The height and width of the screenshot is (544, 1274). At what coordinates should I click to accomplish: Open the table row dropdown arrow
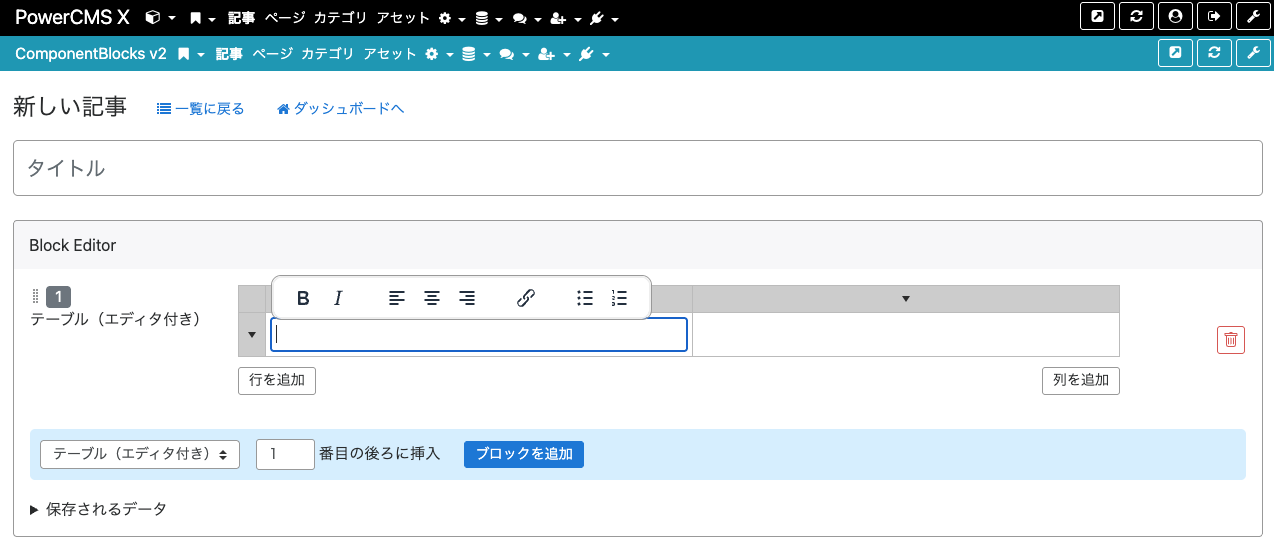252,335
